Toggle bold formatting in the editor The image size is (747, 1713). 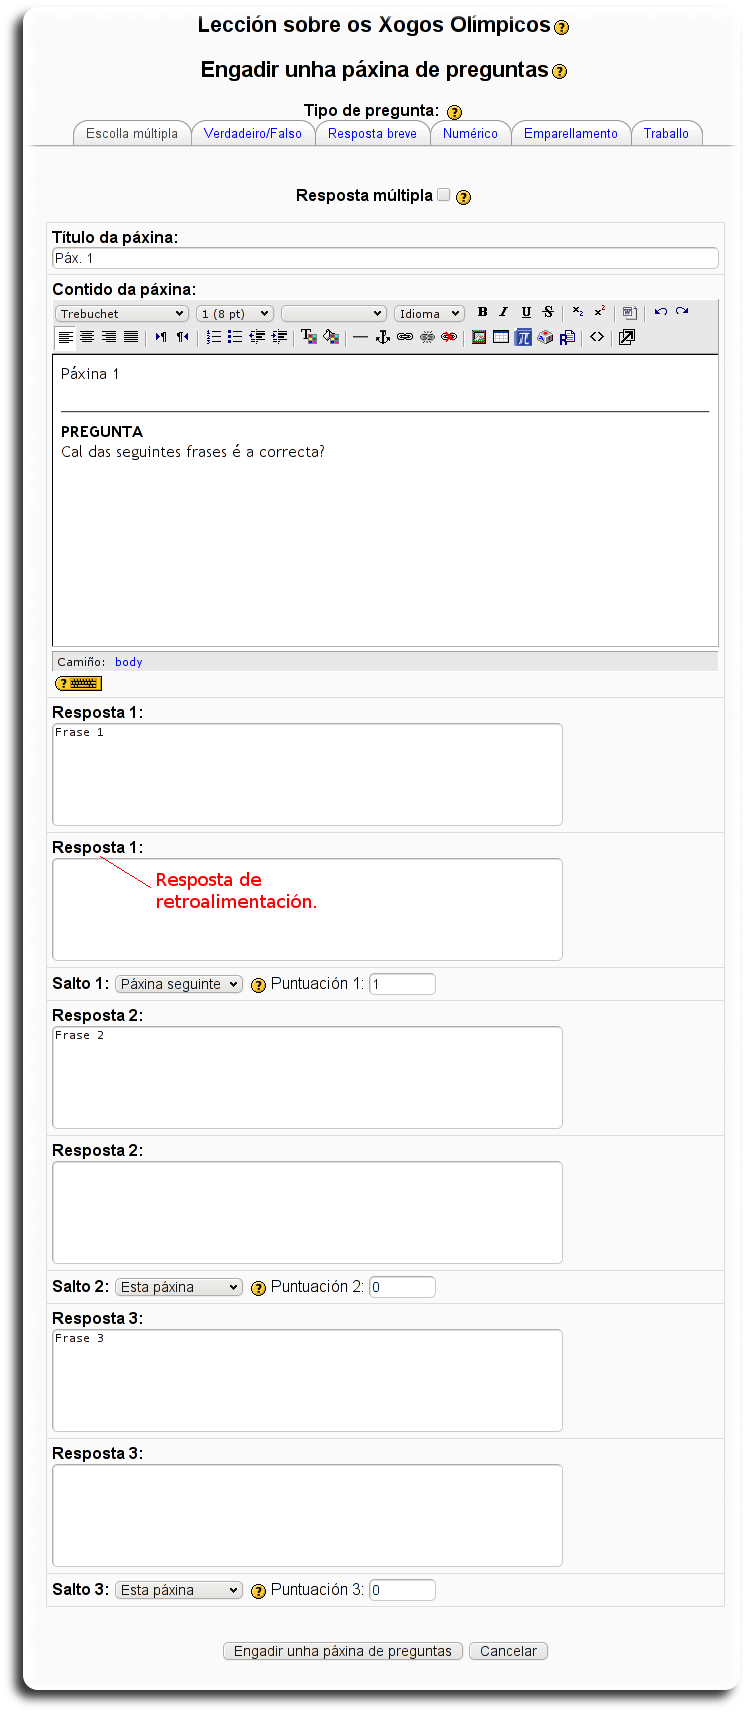coord(482,312)
